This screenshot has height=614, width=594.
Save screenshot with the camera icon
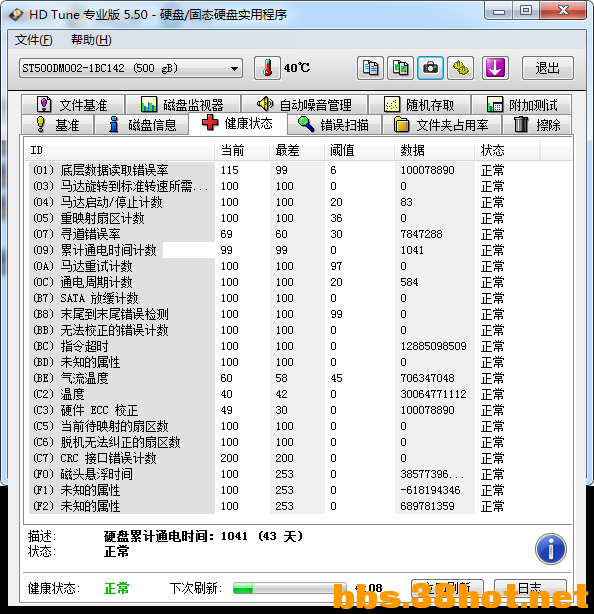(x=430, y=68)
